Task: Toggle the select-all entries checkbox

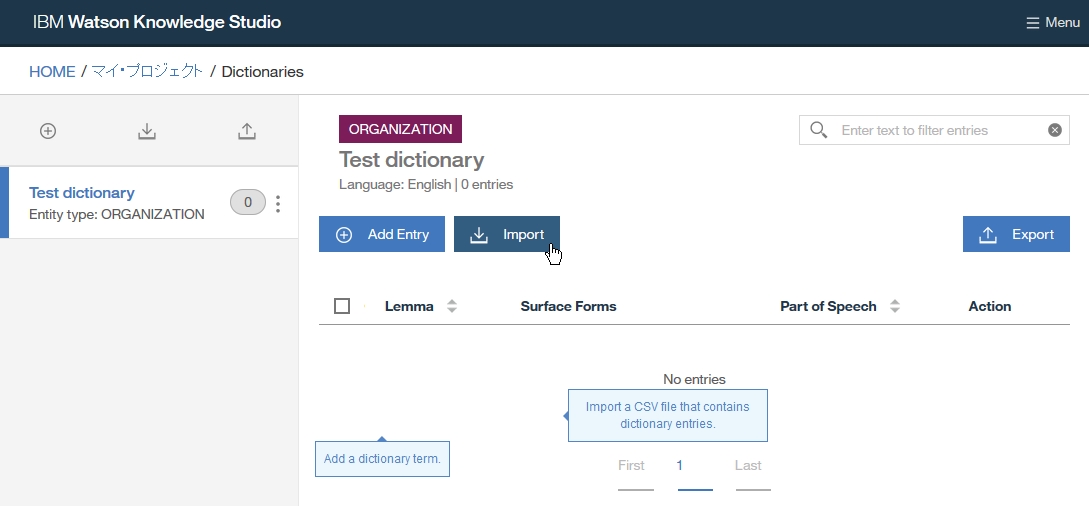Action: [x=342, y=306]
